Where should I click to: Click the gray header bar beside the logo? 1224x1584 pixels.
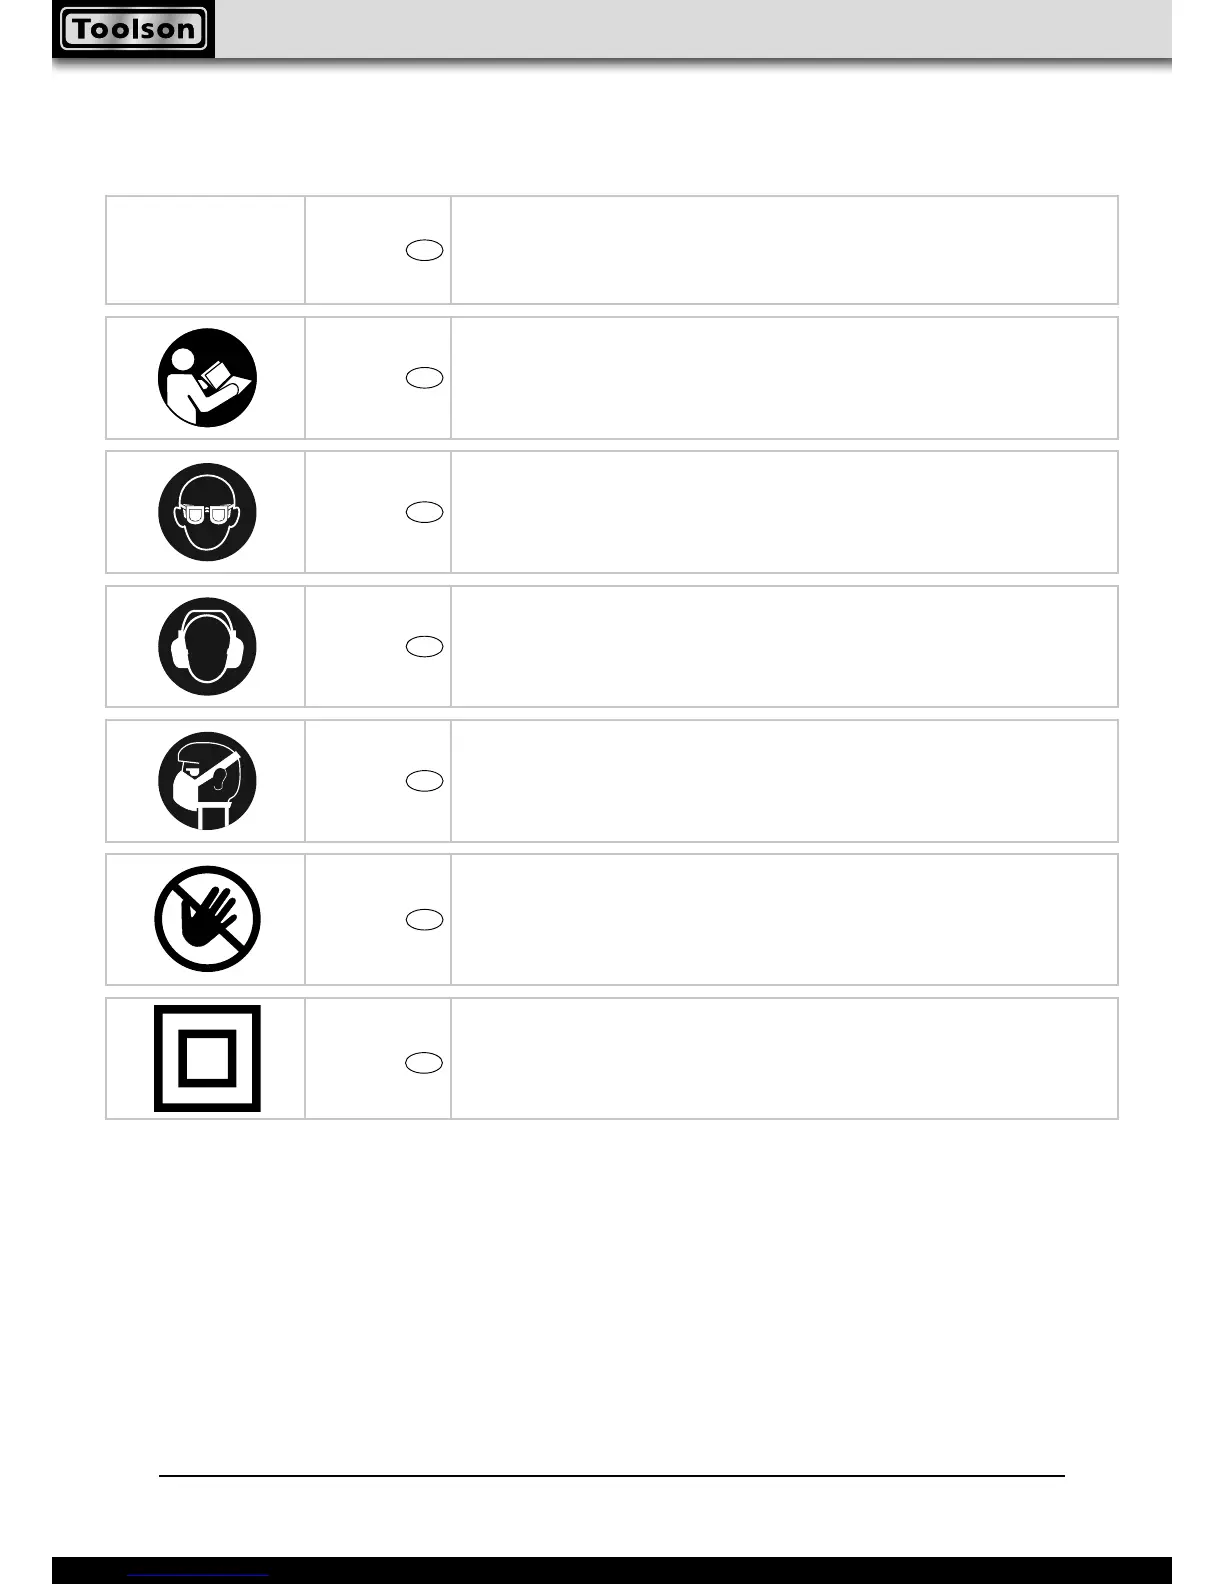692,29
